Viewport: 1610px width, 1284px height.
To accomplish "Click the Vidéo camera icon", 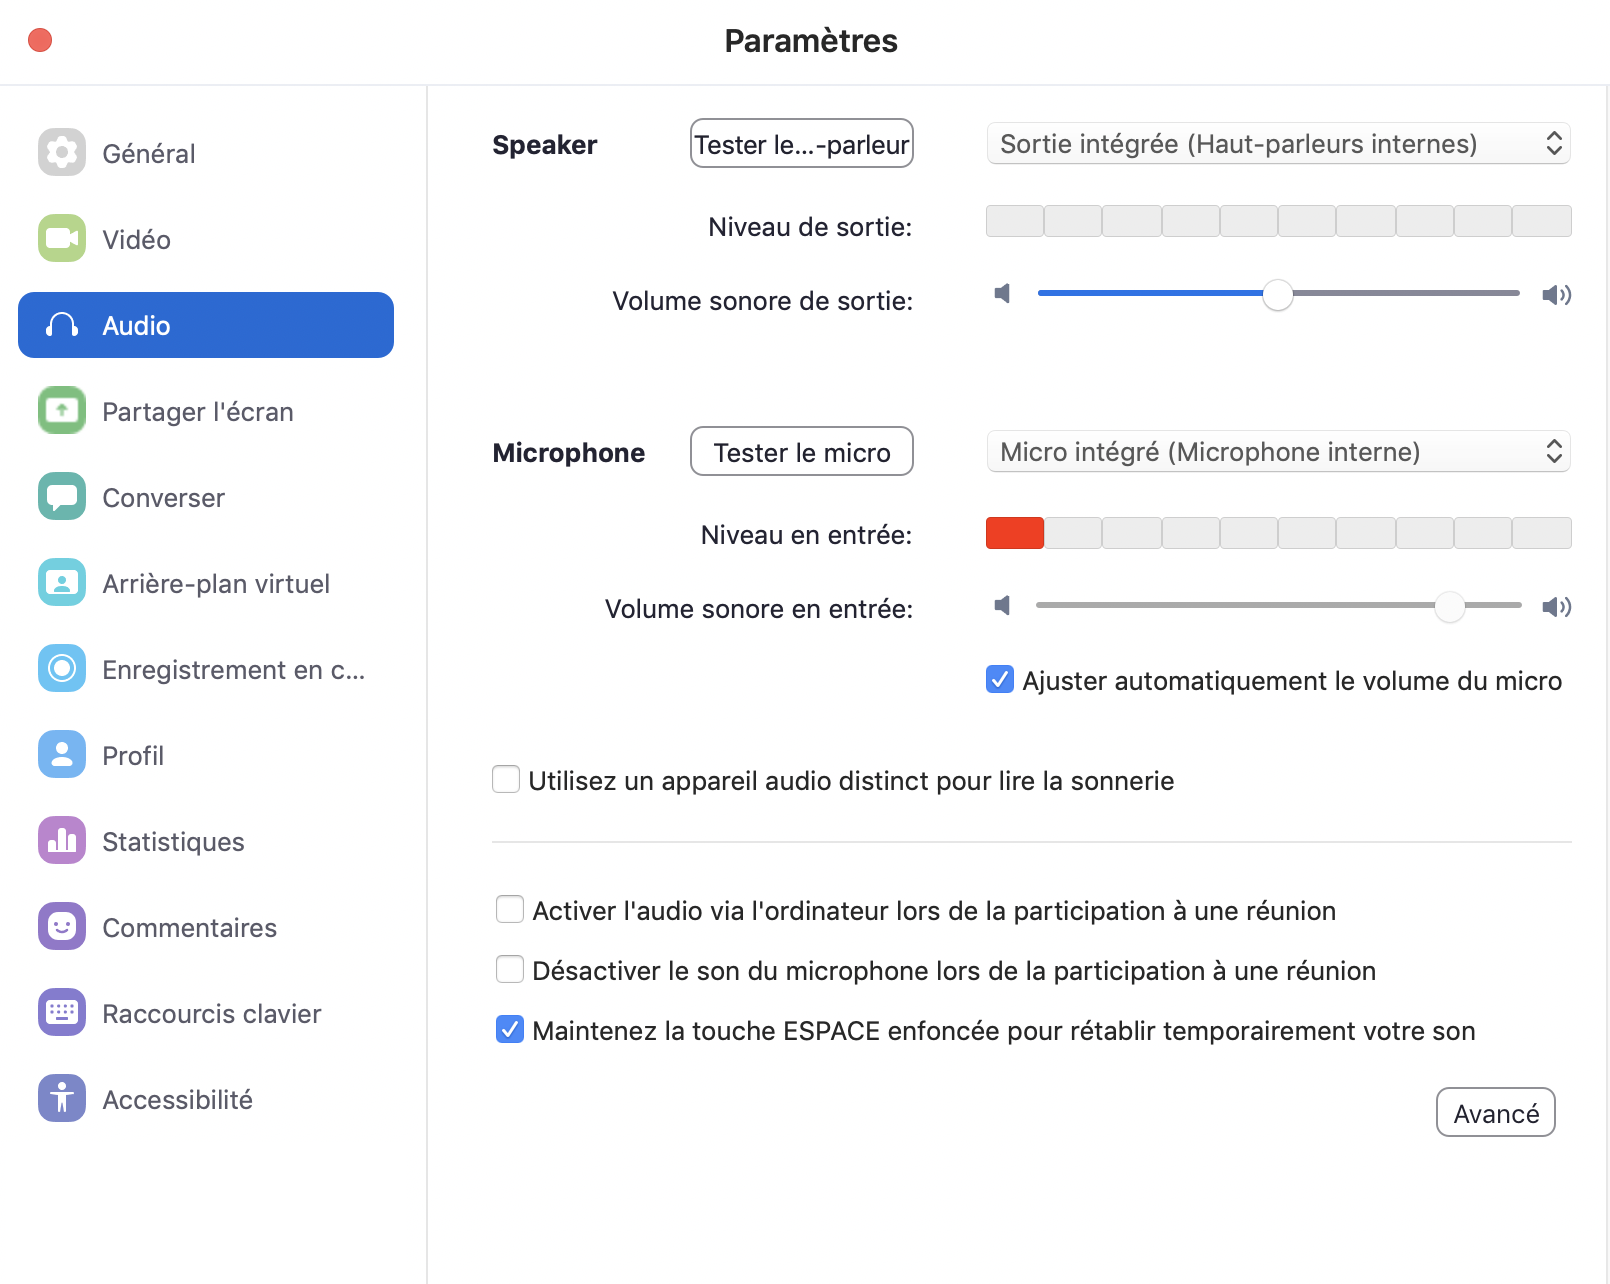I will pos(62,239).
